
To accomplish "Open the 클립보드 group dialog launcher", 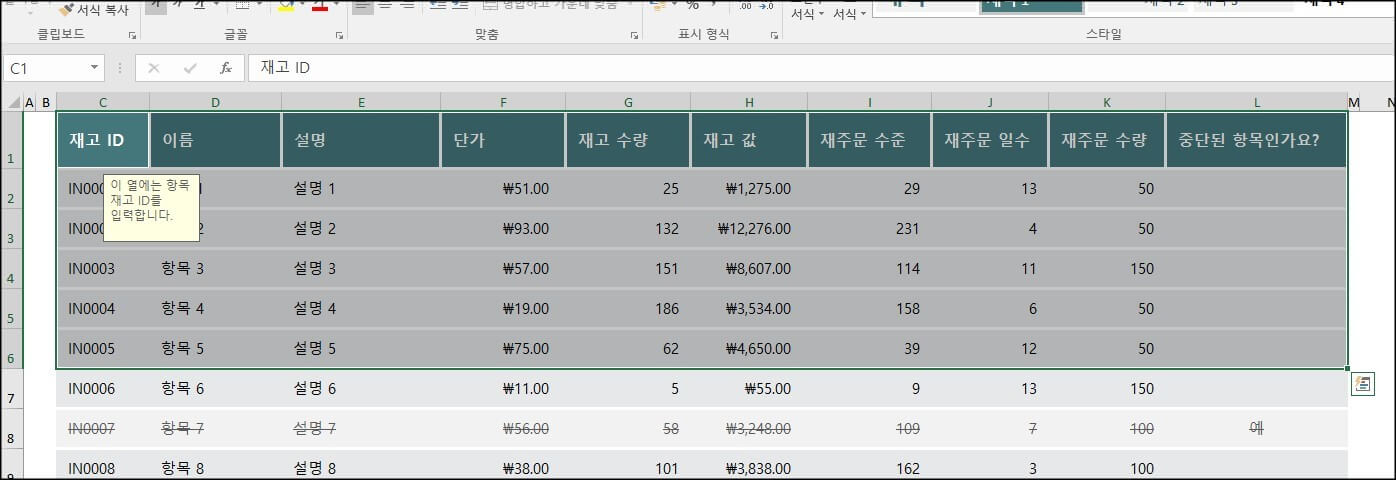I will [131, 36].
